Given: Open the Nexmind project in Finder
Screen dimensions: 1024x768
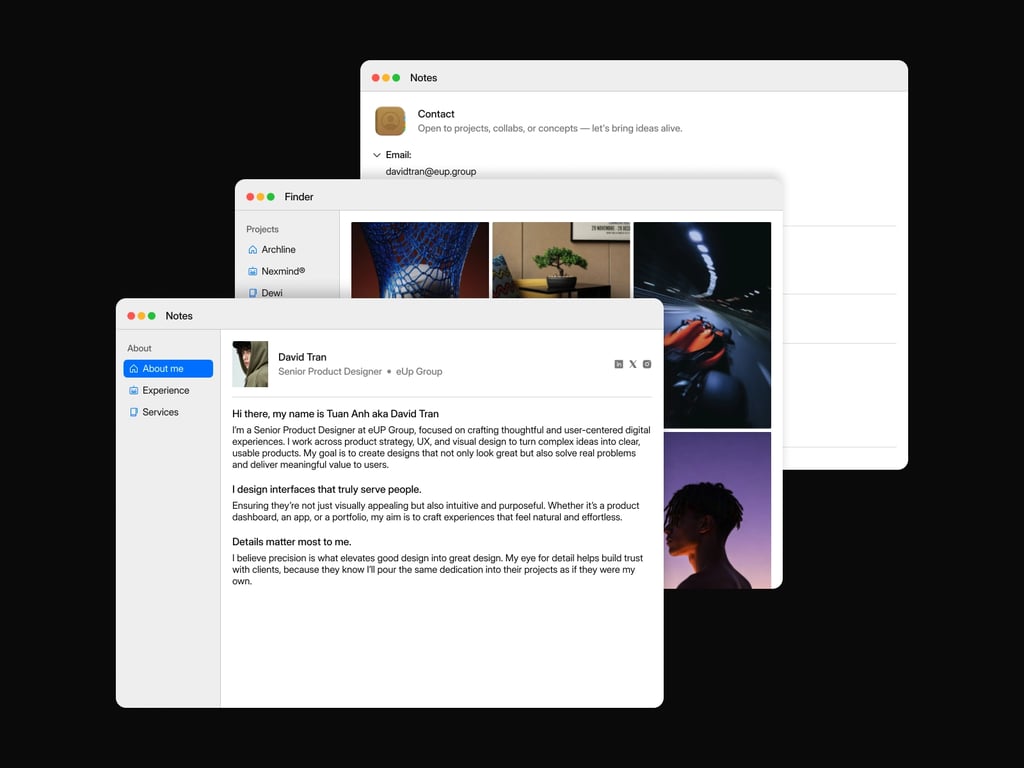Looking at the screenshot, I should (x=283, y=271).
